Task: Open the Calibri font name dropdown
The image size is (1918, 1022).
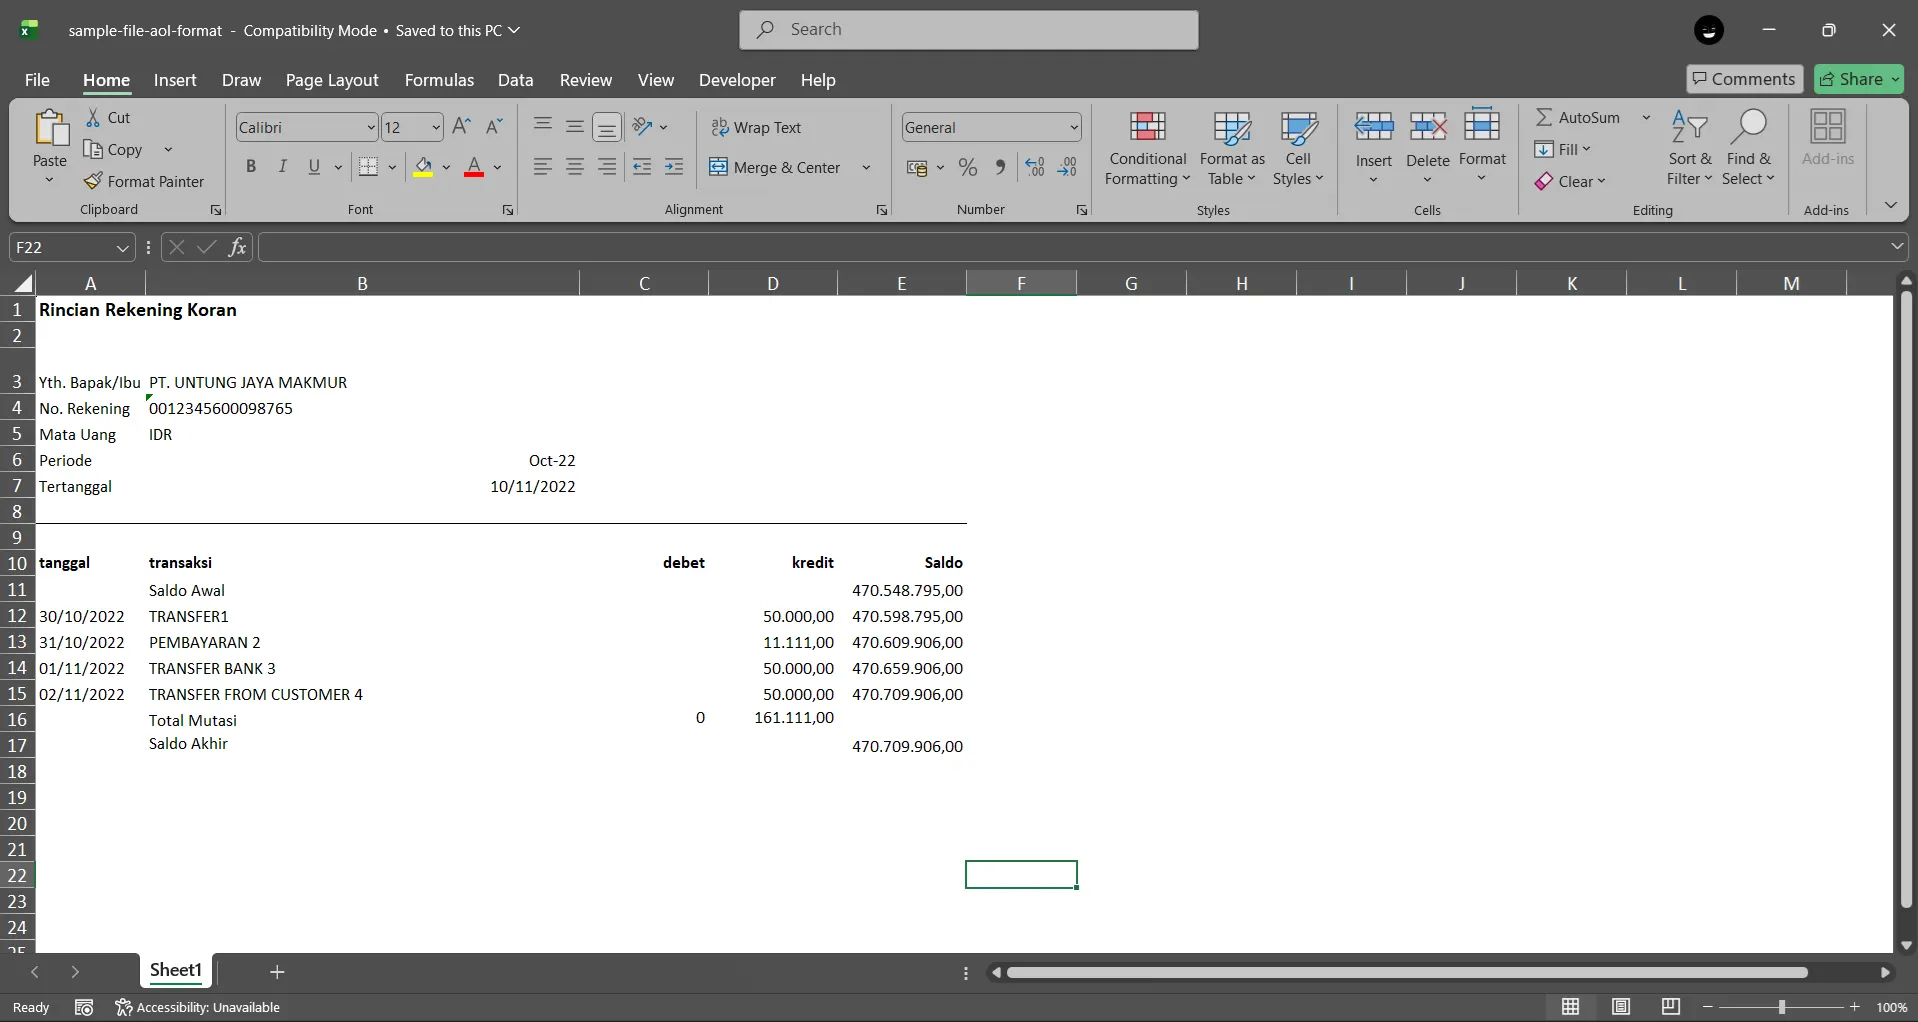Action: click(x=370, y=127)
